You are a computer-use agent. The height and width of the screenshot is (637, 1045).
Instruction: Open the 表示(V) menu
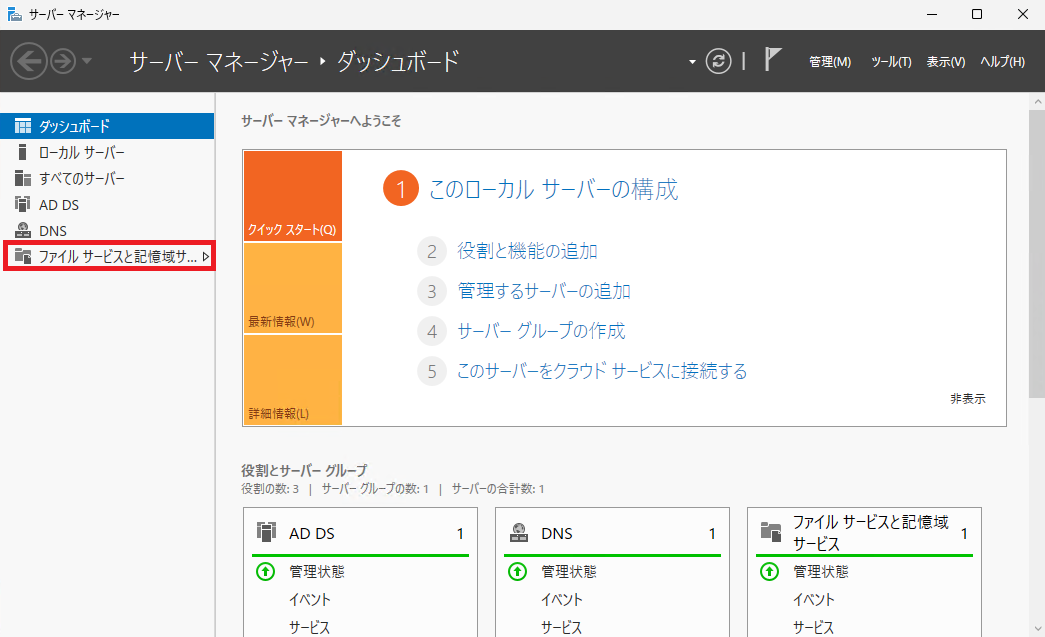(x=946, y=62)
